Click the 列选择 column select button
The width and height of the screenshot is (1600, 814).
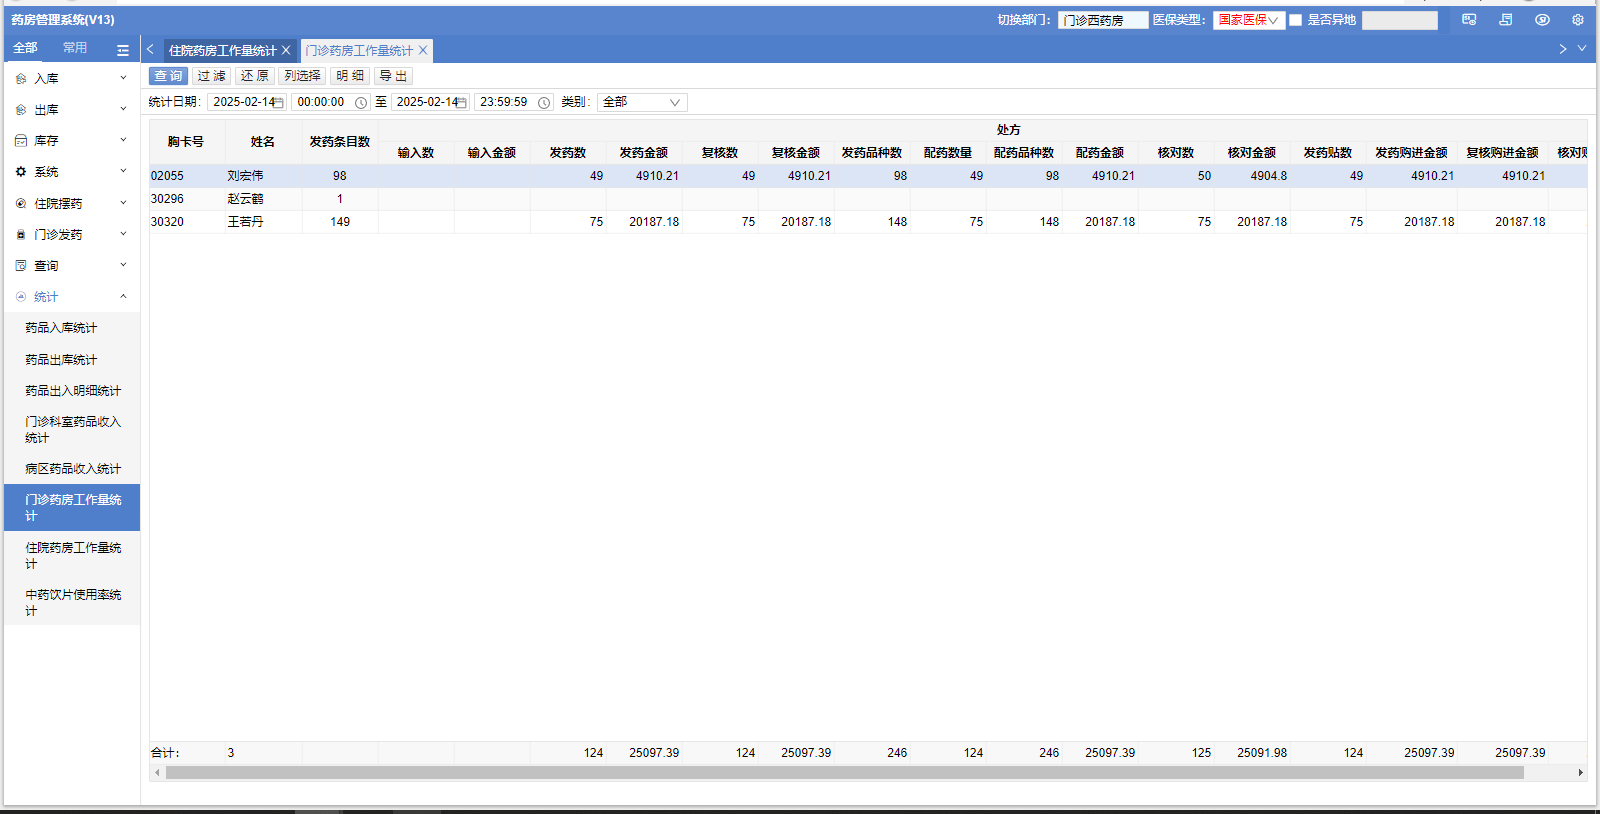pos(302,76)
